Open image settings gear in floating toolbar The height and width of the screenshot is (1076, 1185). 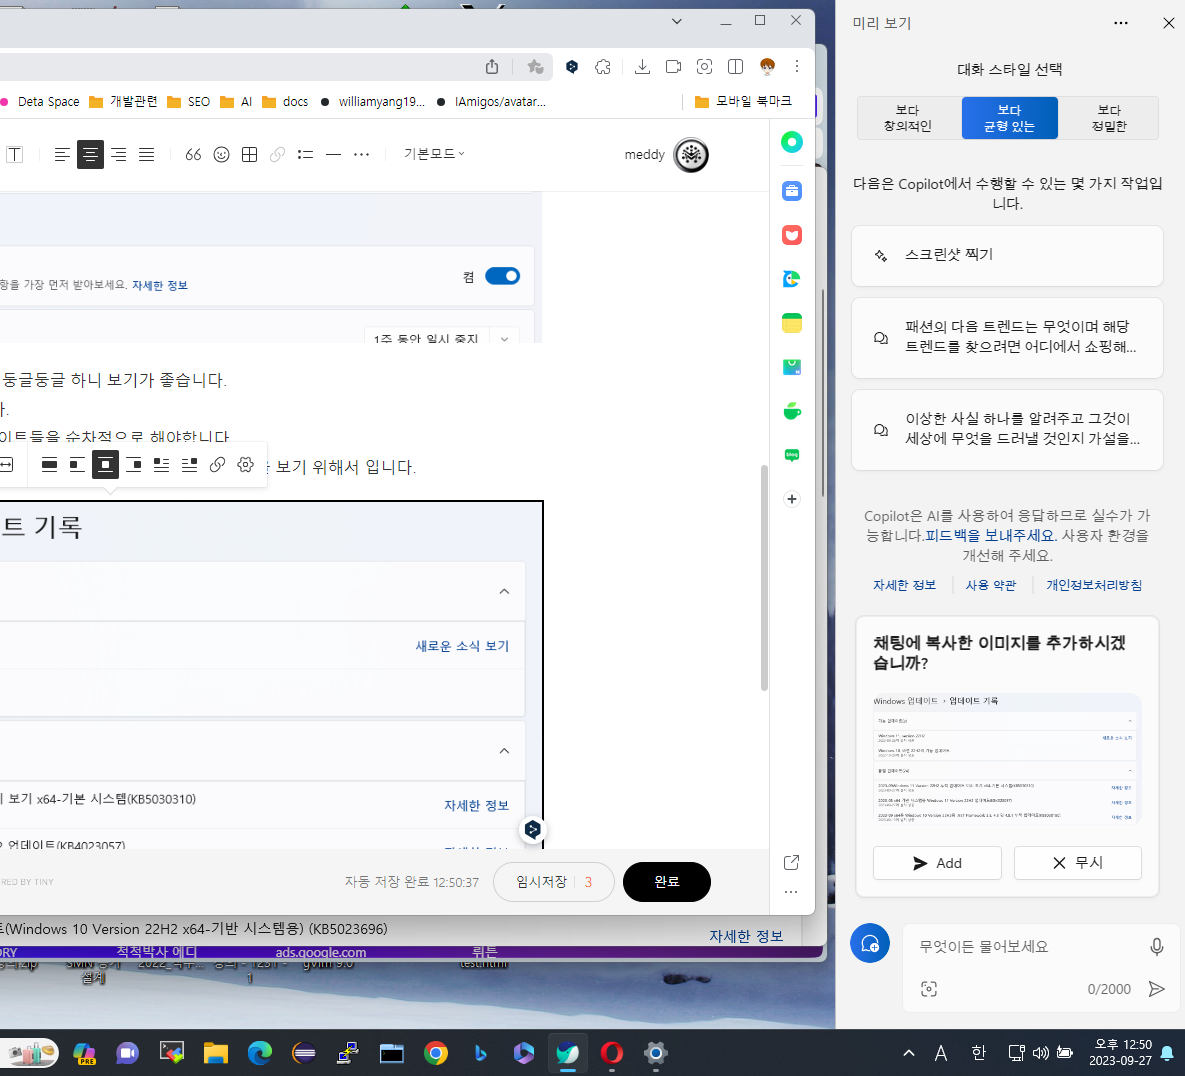[245, 464]
